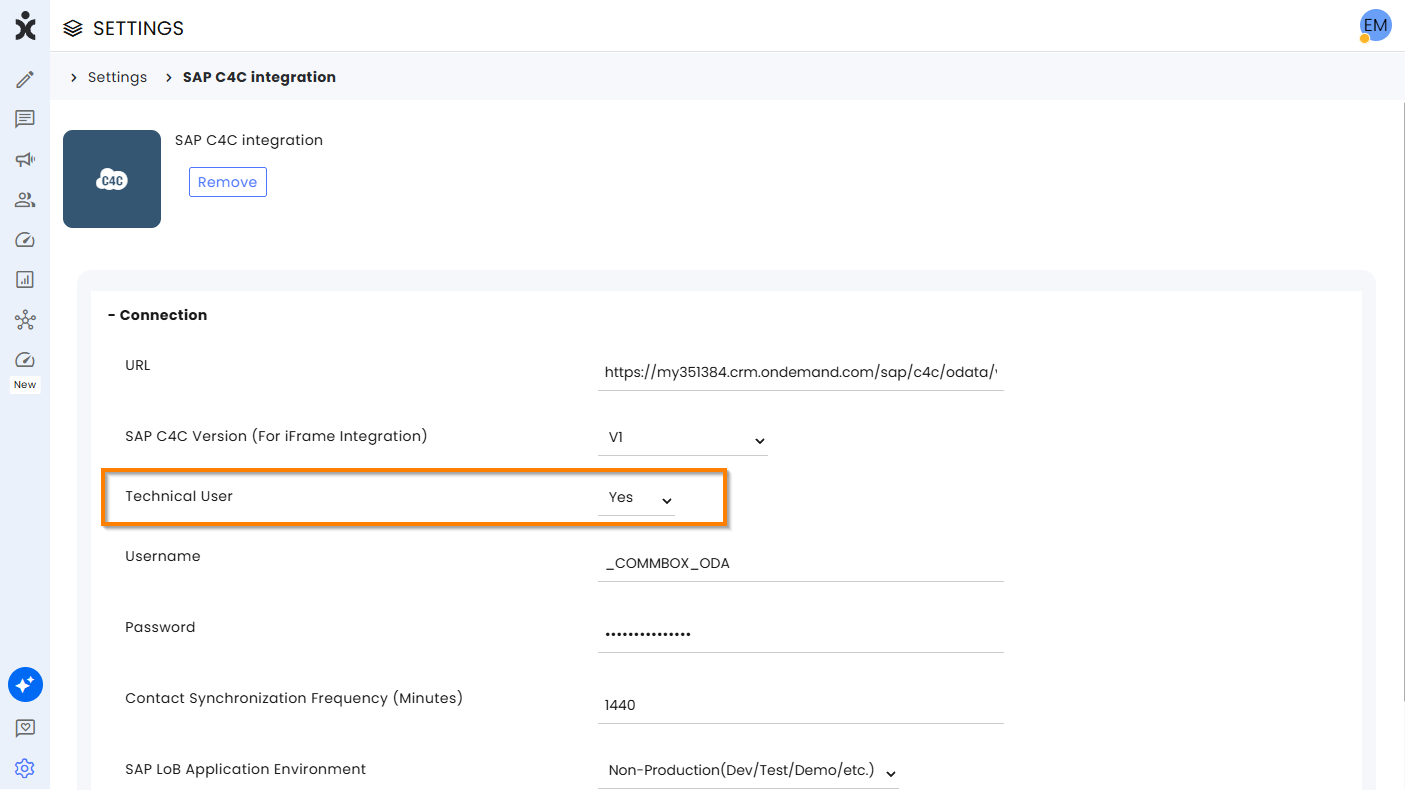Open the people contacts sidebar icon
Viewport: 1405px width, 790px height.
click(25, 199)
